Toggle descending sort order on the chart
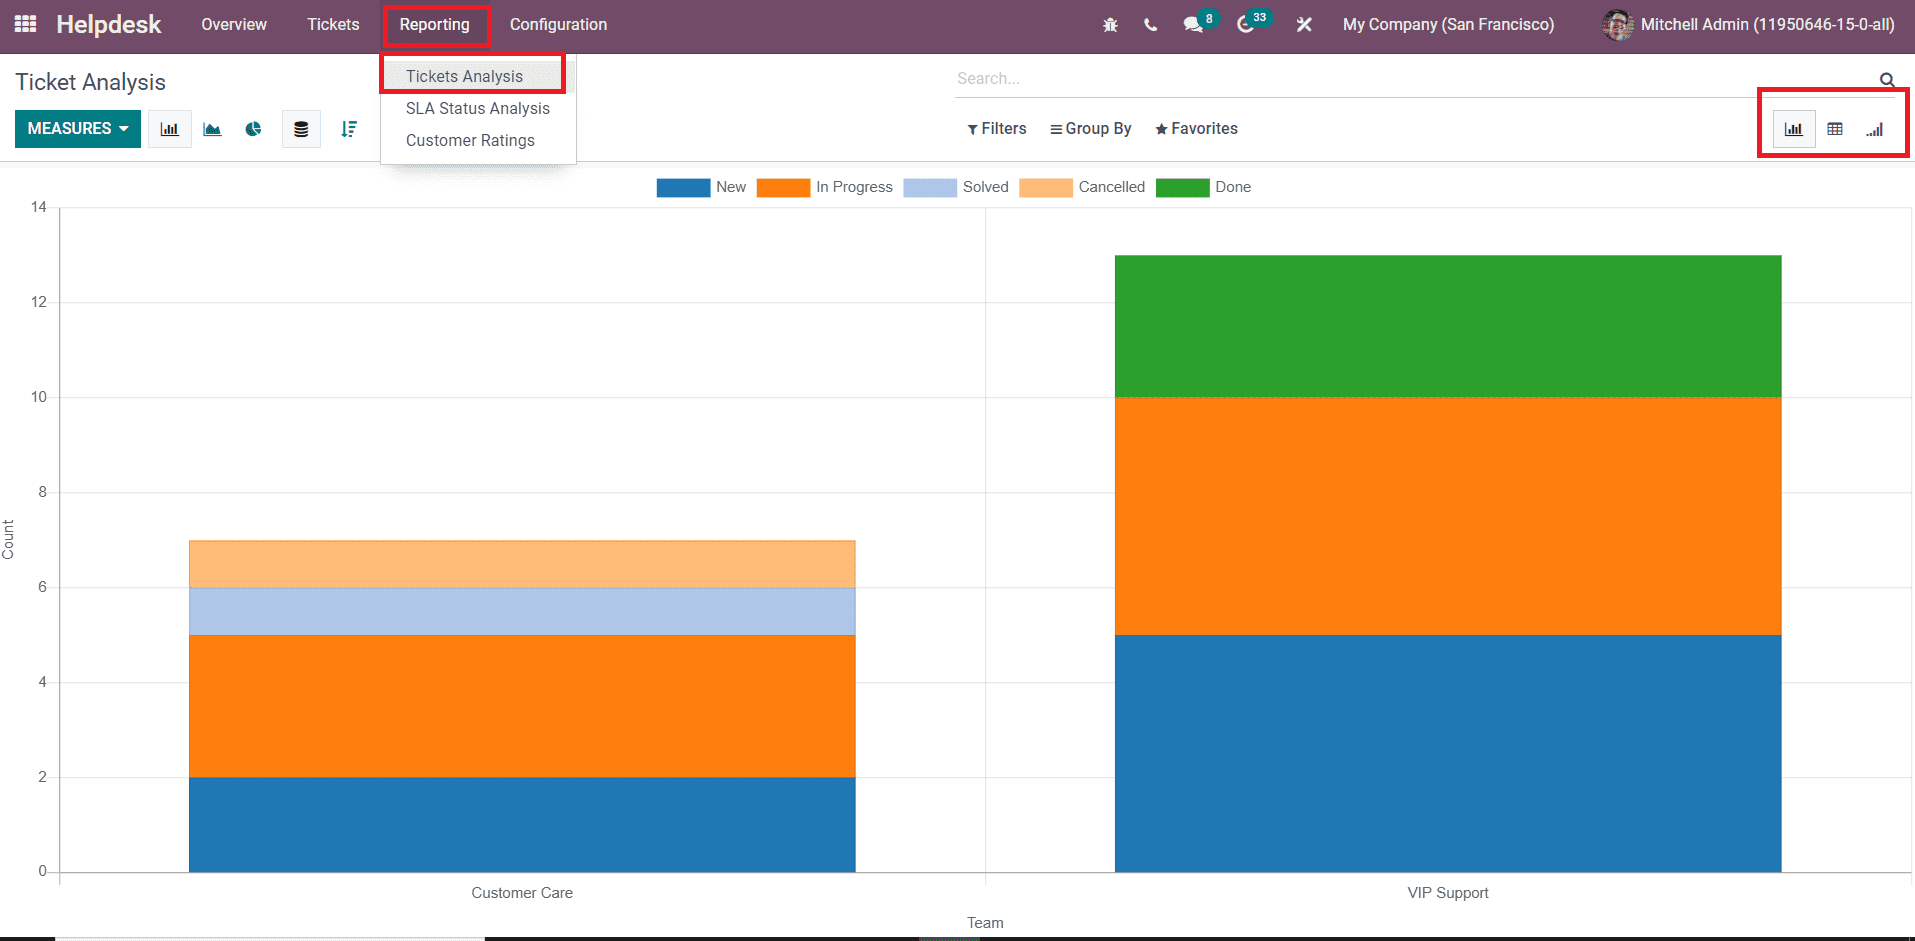1915x941 pixels. coord(348,128)
